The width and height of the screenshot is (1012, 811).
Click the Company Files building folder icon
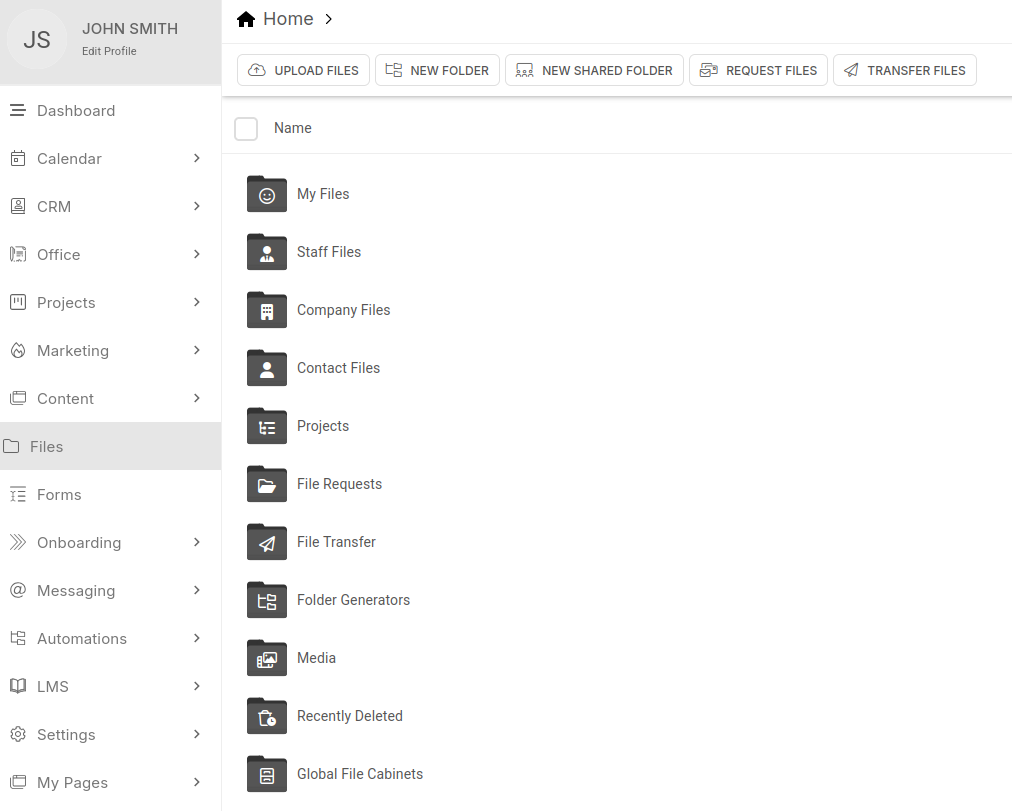point(266,311)
